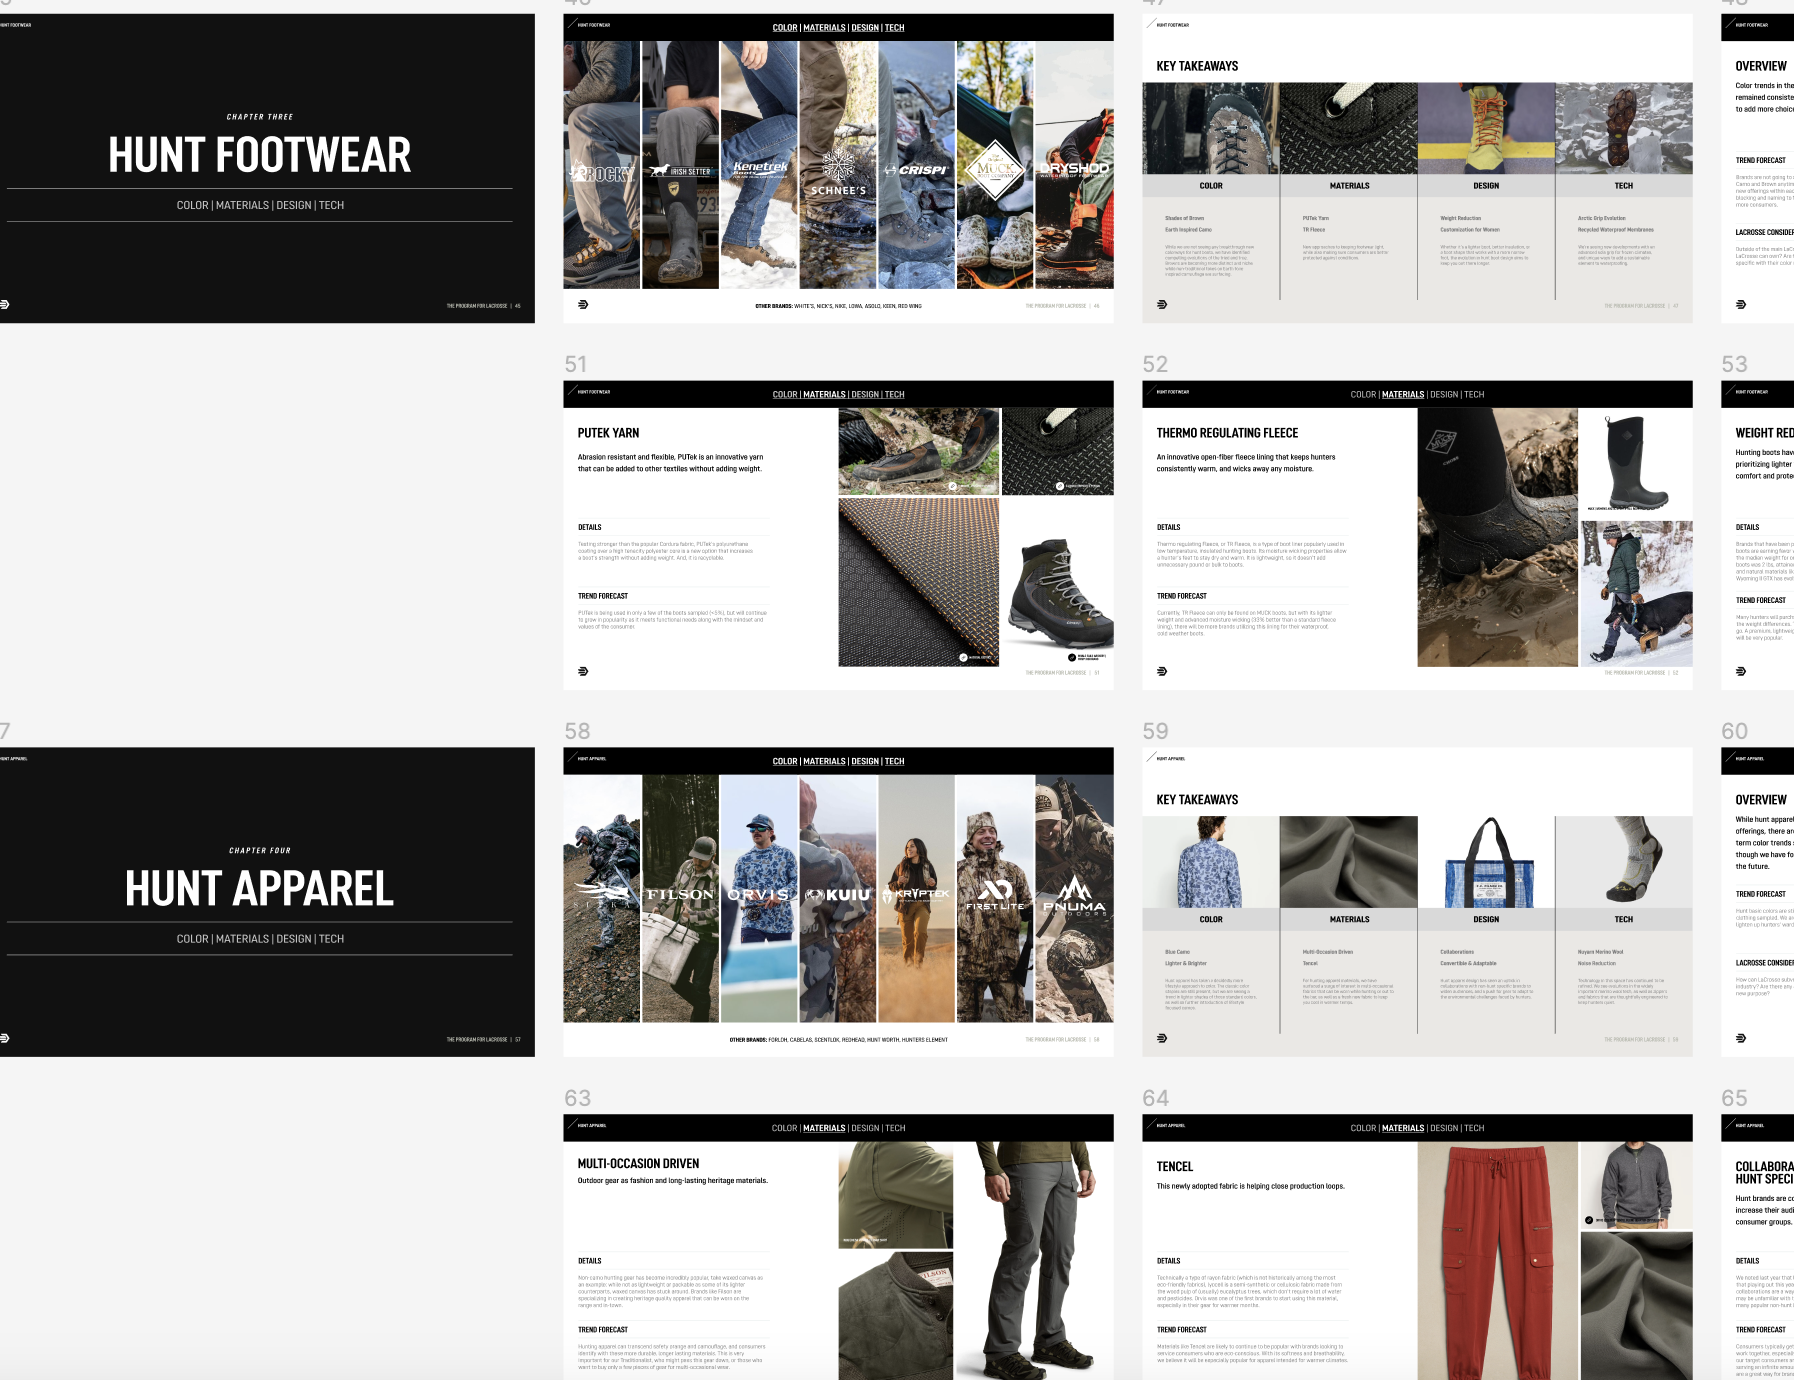Click KEY TAKEAWAYS heading on apparel slide
Viewport: 1794px width, 1380px height.
coord(1197,800)
